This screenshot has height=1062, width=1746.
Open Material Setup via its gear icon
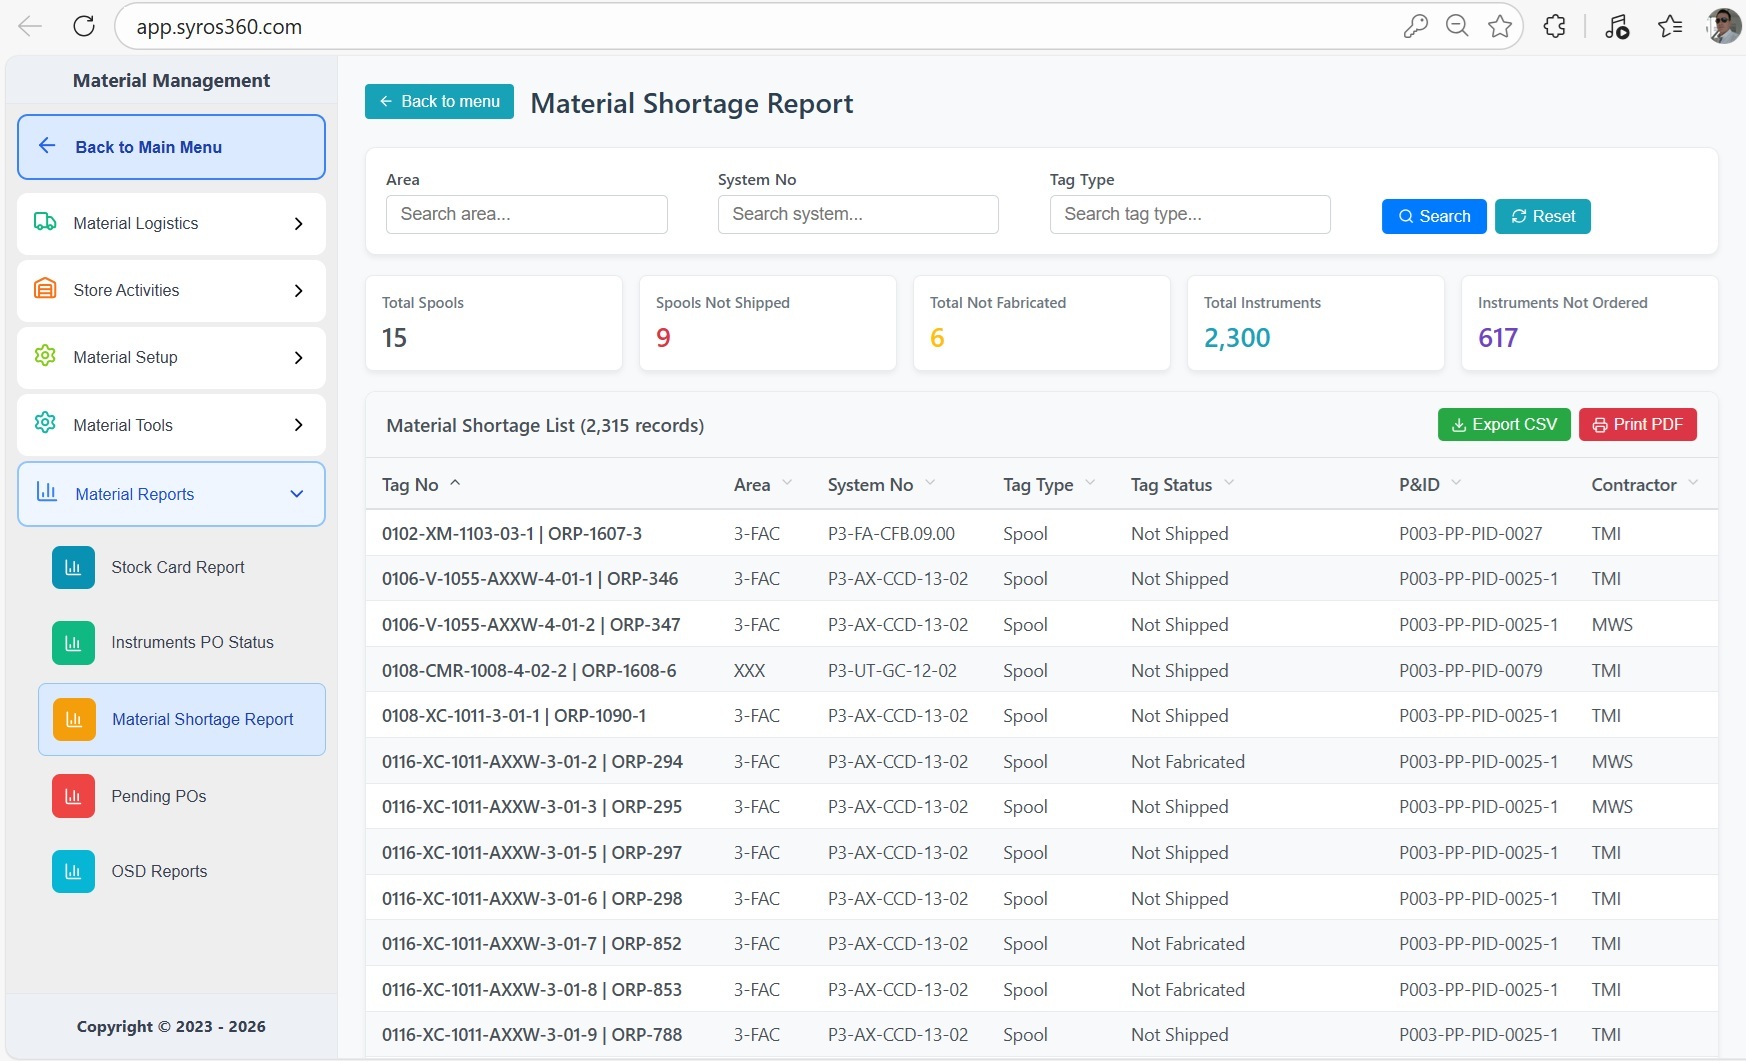(45, 357)
